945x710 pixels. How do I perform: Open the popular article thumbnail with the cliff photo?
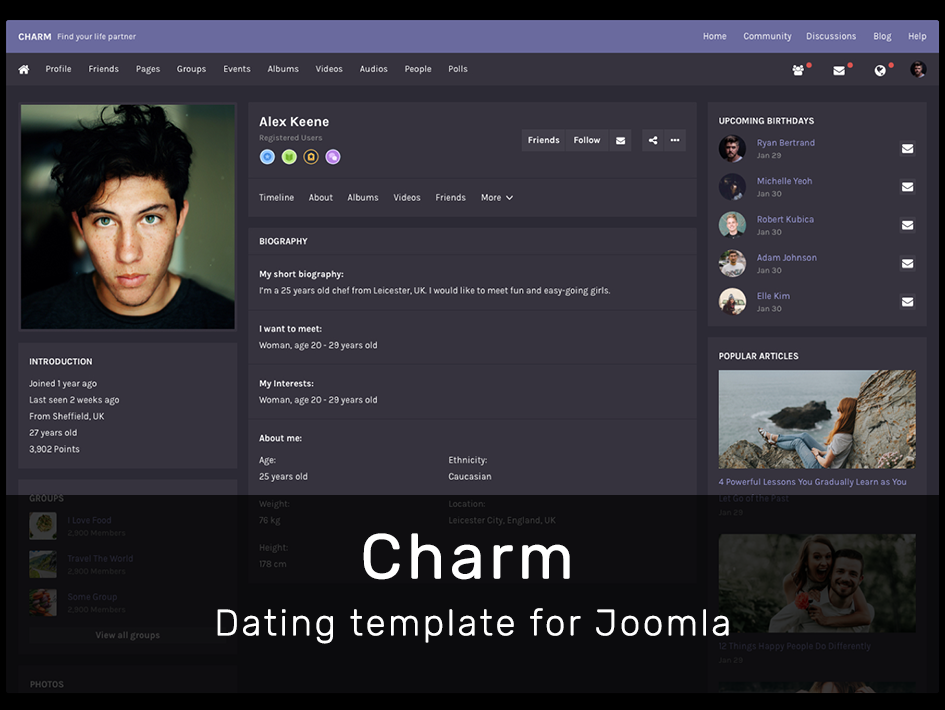click(x=817, y=419)
